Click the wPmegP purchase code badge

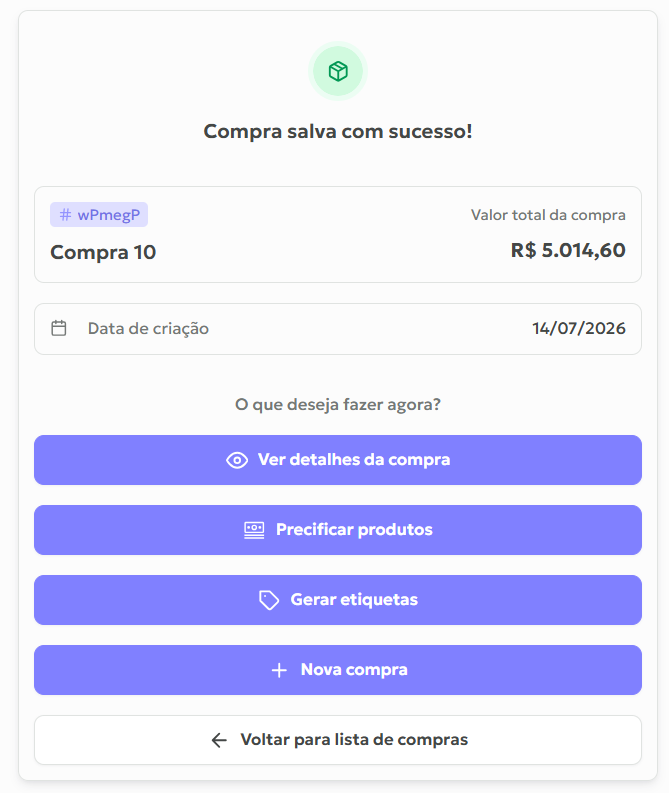coord(99,214)
